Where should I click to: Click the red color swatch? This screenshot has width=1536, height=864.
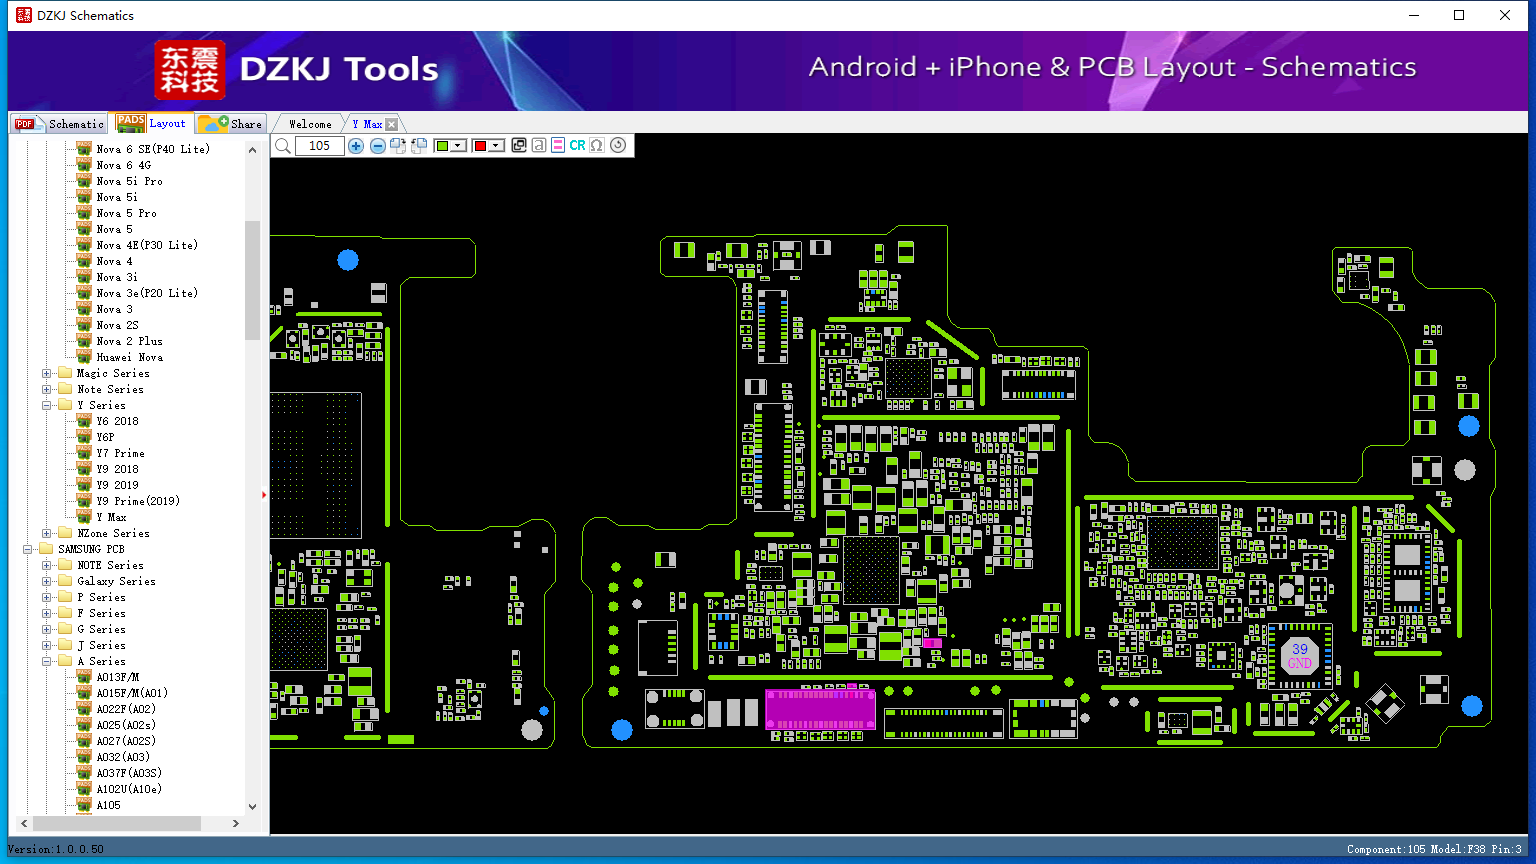pyautogui.click(x=480, y=146)
